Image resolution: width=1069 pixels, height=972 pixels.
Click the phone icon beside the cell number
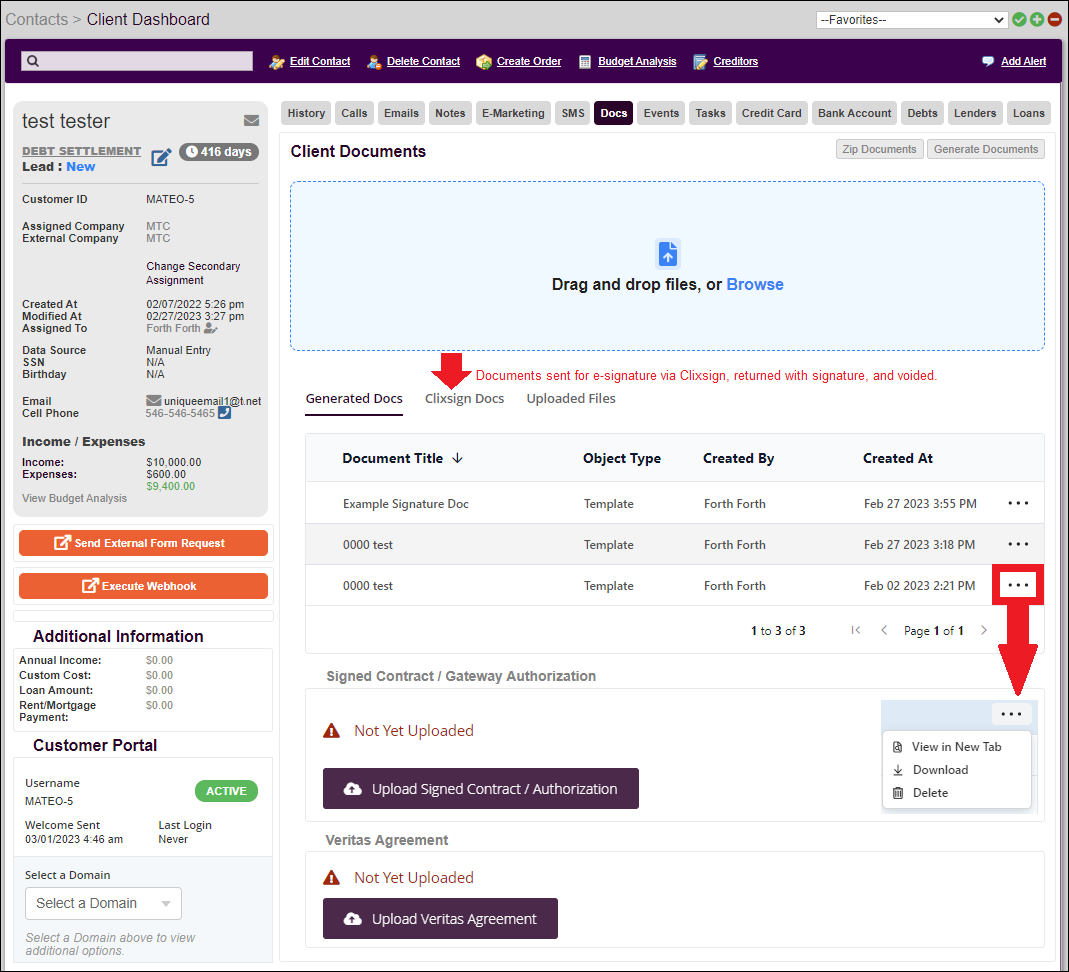(224, 413)
